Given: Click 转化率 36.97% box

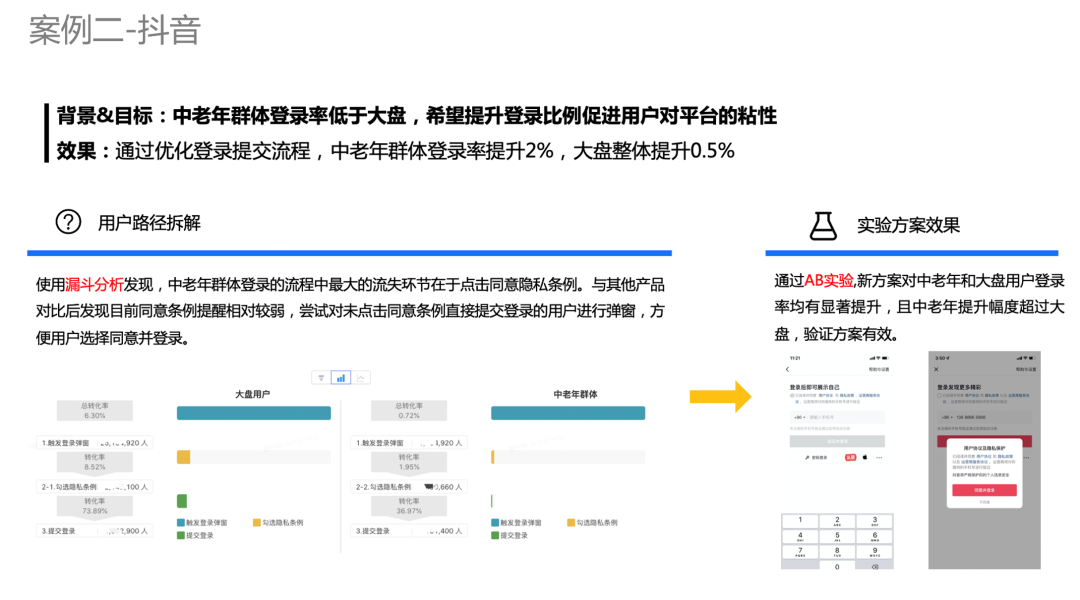Looking at the screenshot, I should 408,506.
